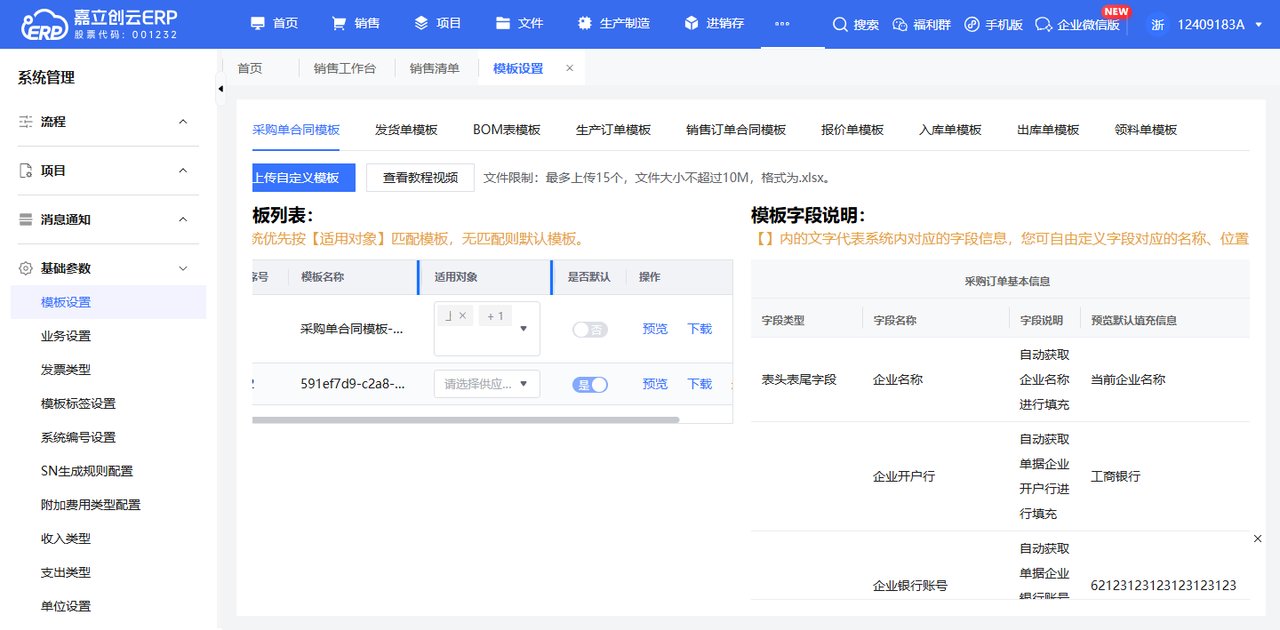Select the 采购单合同模板 tab
This screenshot has height=630, width=1280.
[296, 130]
